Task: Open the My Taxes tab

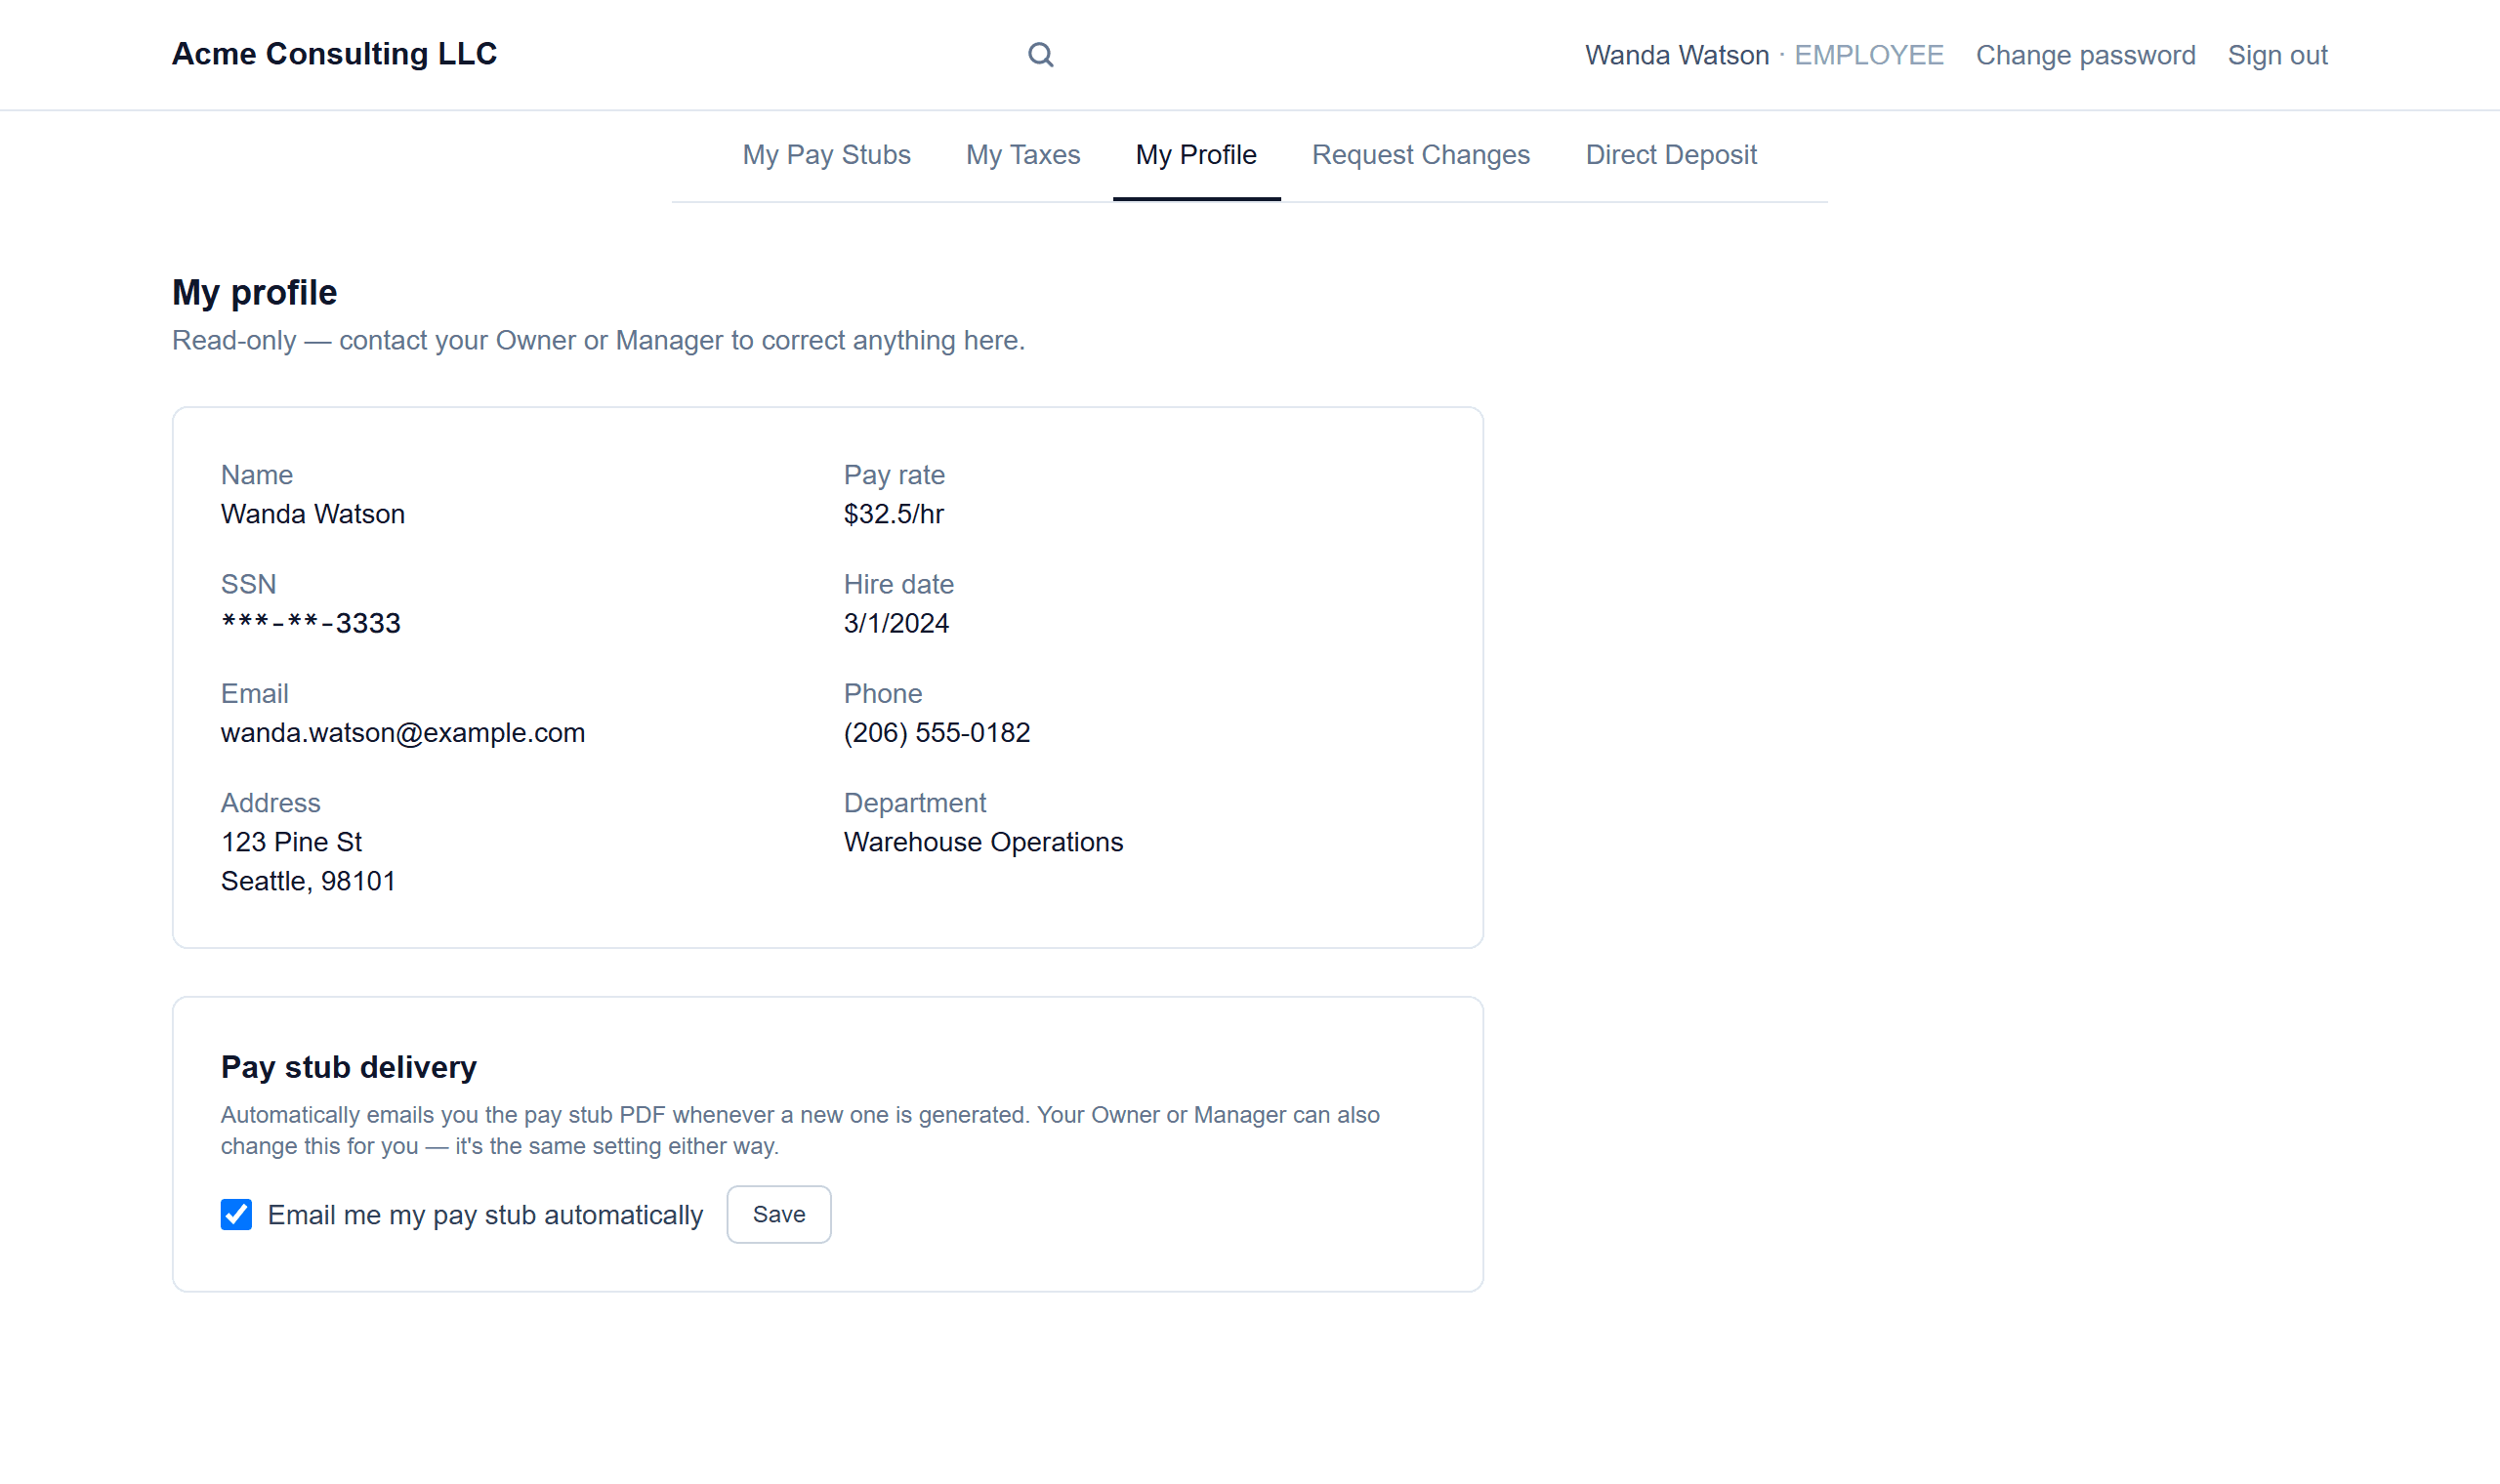Action: [x=1023, y=155]
